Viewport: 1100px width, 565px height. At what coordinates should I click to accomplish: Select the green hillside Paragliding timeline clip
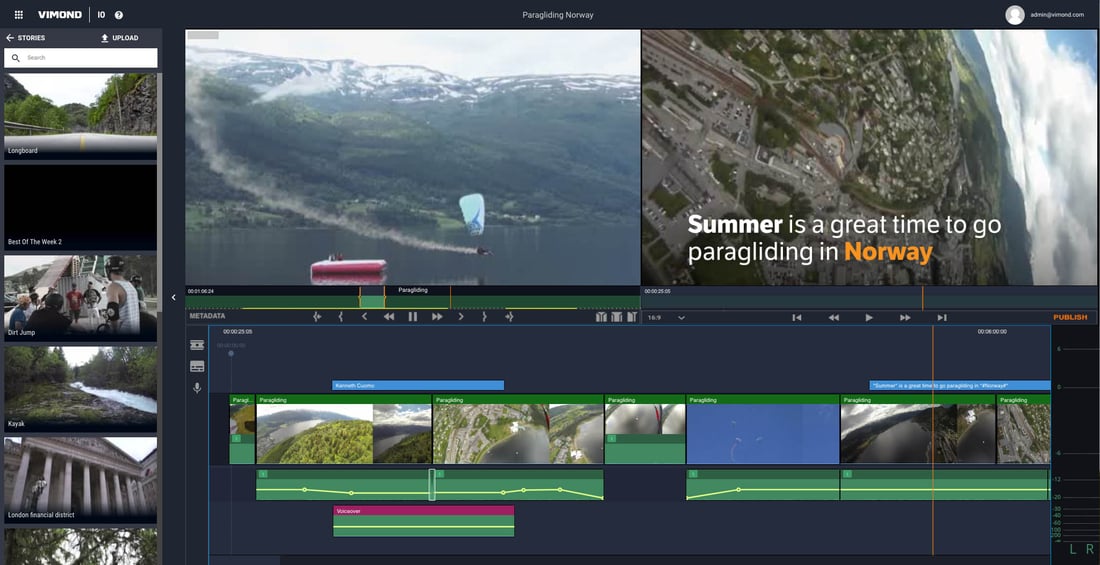(x=344, y=429)
